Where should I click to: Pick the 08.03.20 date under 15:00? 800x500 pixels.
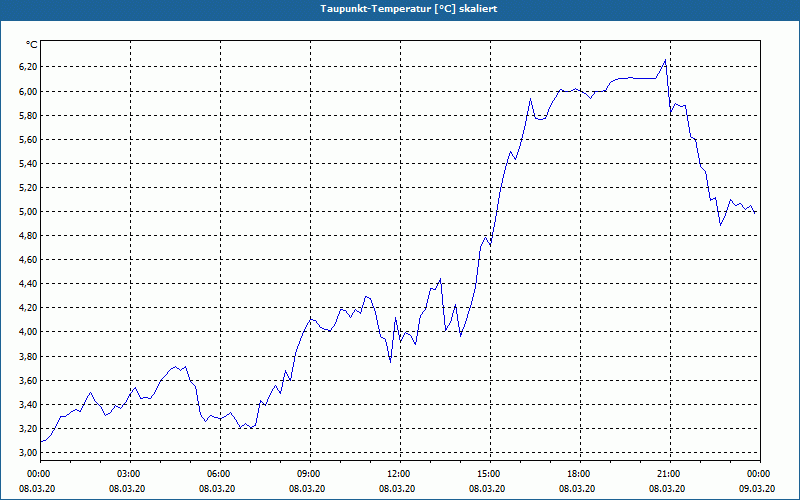tap(487, 489)
